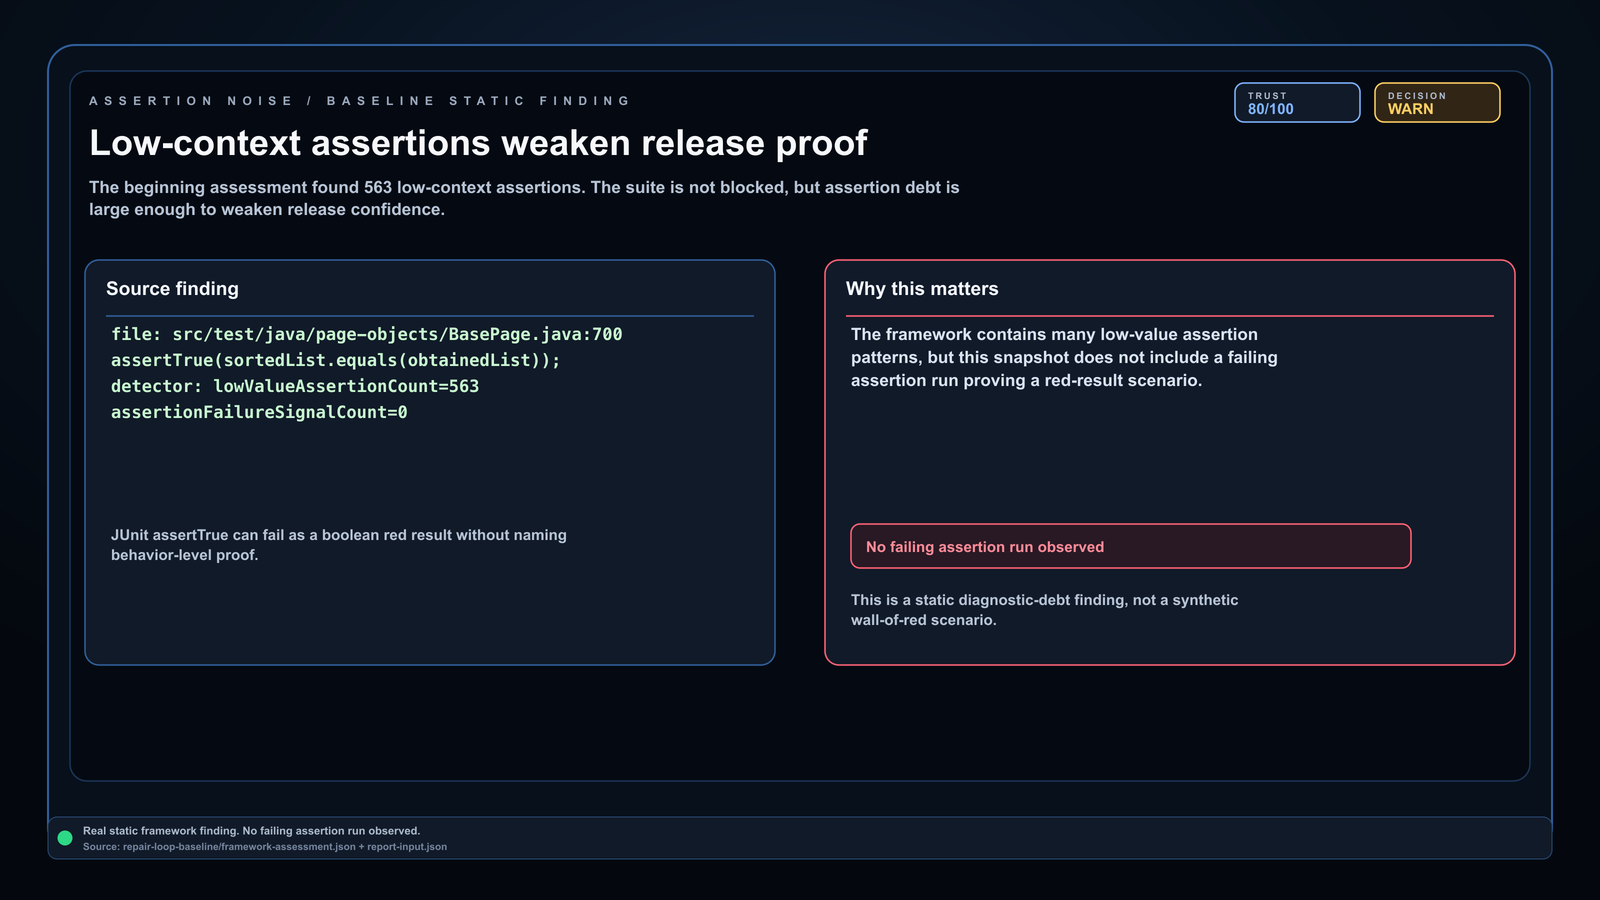Click the BasePage.java:700 file path line

pos(367,334)
